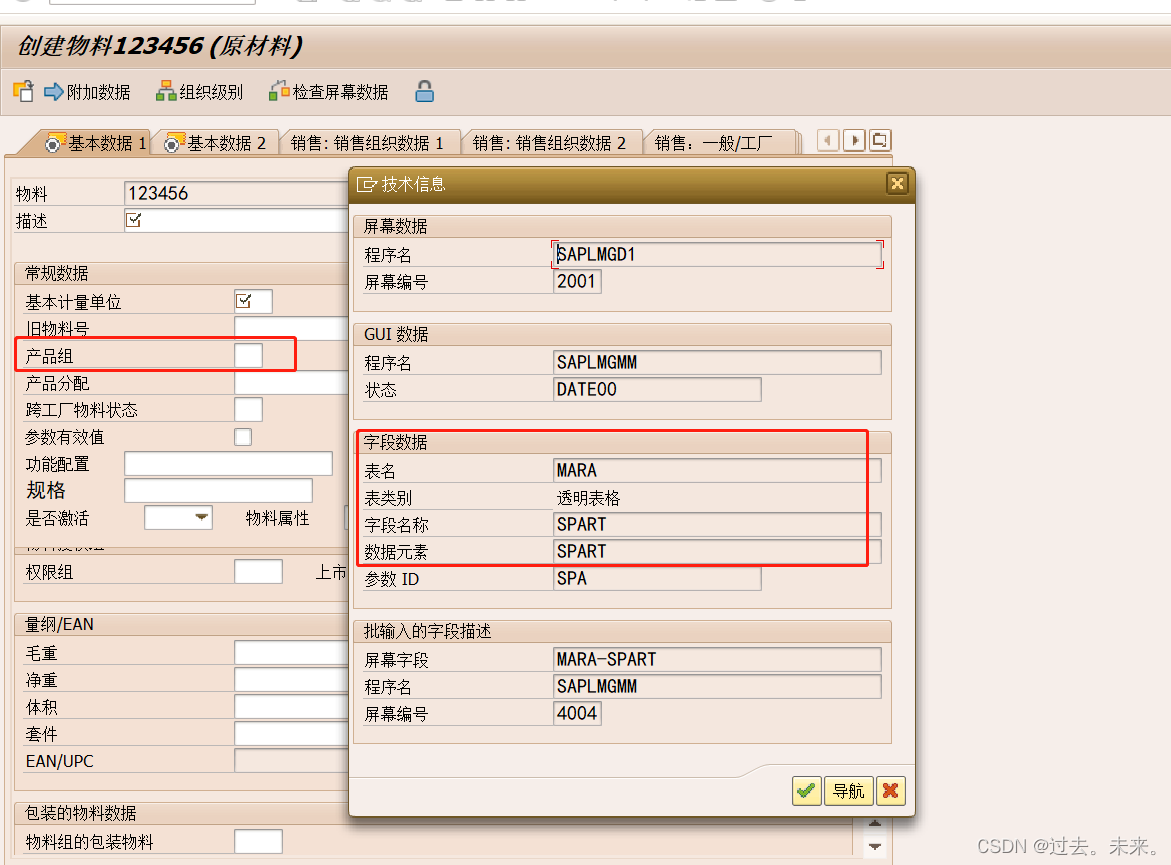Click scroll up arrow at panel bottom
Image resolution: width=1171 pixels, height=865 pixels.
click(x=875, y=824)
